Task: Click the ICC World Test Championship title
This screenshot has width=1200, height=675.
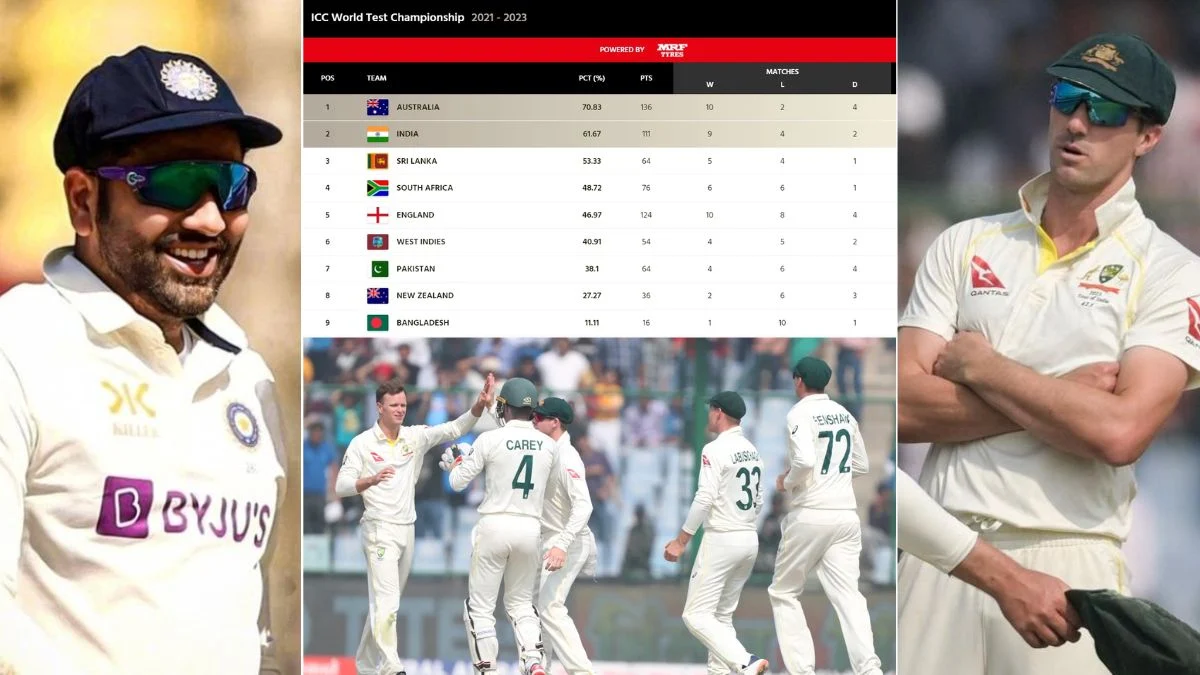Action: (x=388, y=17)
